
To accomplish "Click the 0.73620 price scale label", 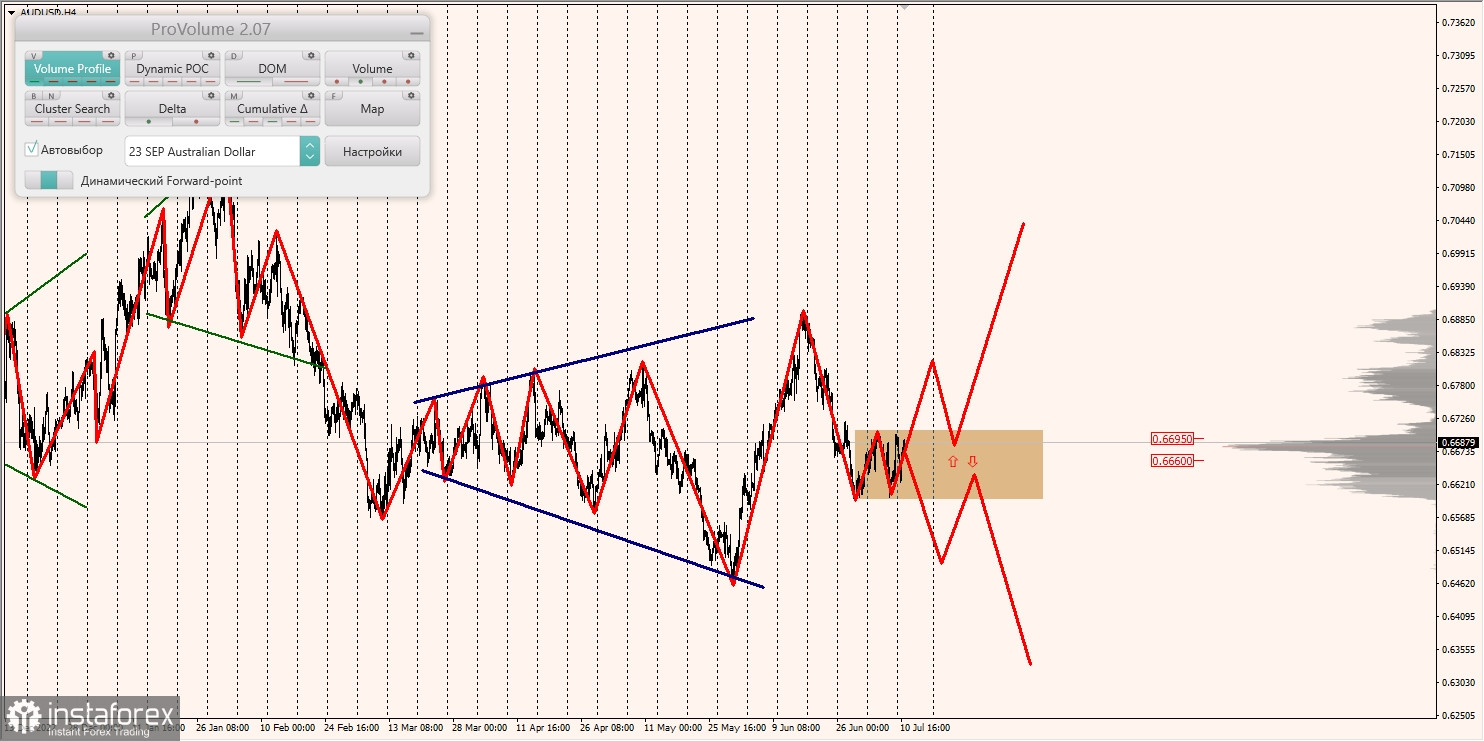I will point(1460,22).
